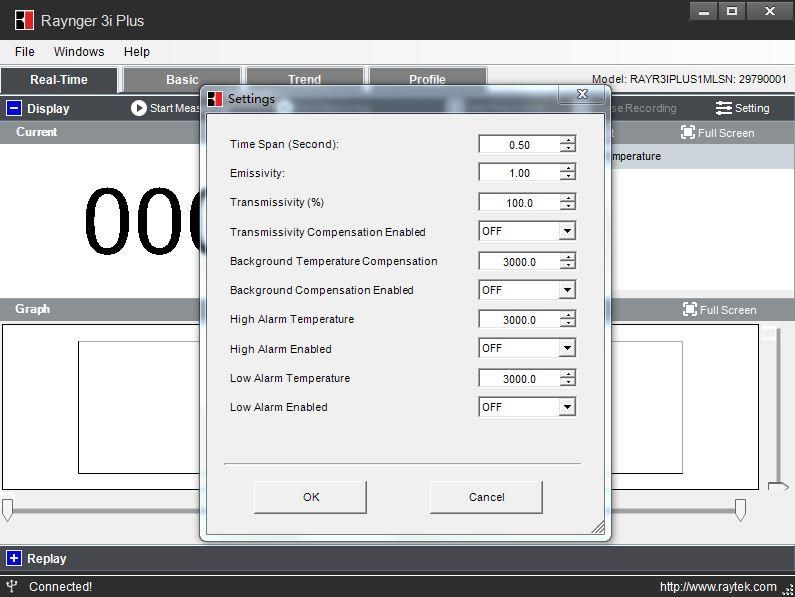Cancel the Settings dialog
The width and height of the screenshot is (795, 597).
click(486, 497)
